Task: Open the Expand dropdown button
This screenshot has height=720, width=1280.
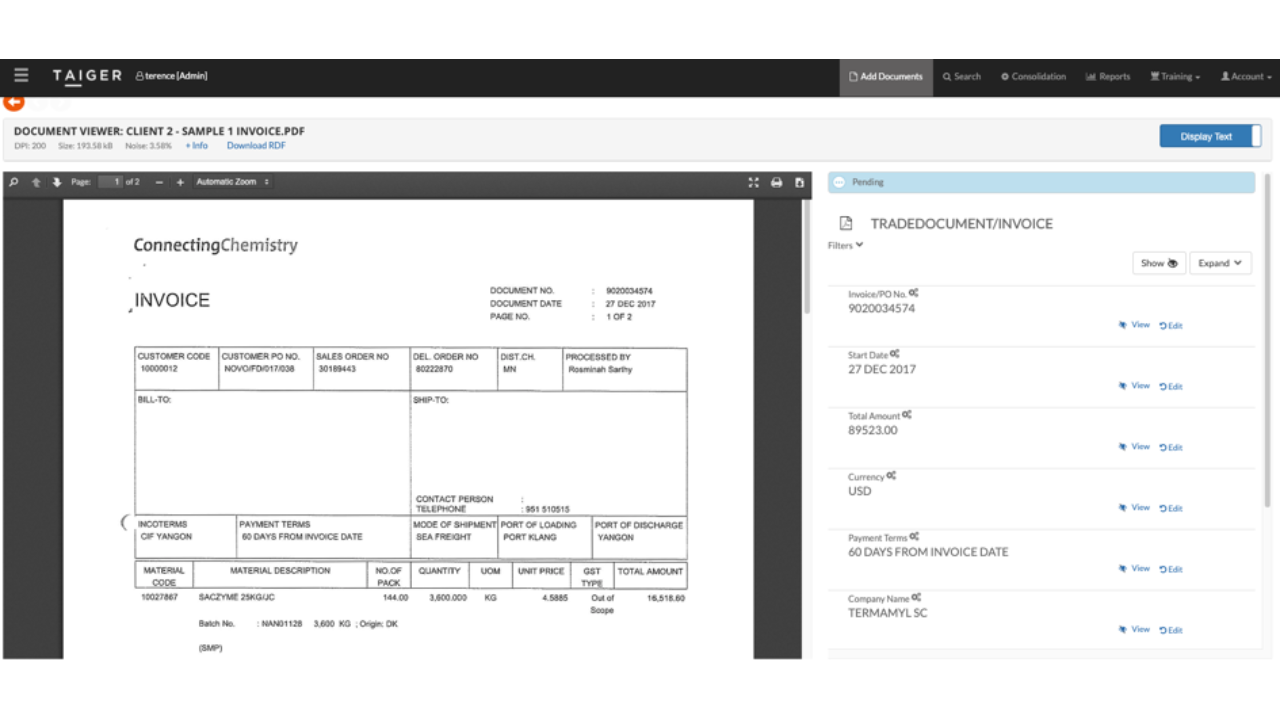Action: 1220,263
